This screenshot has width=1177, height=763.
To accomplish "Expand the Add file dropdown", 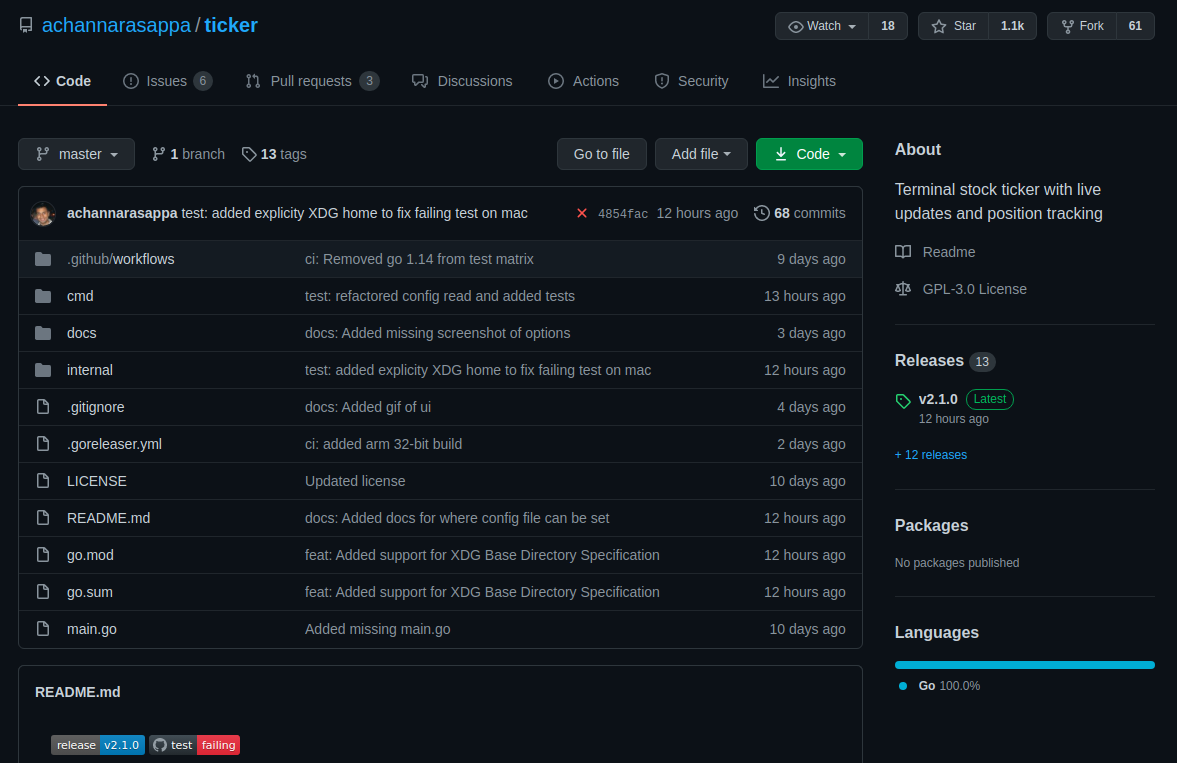I will pyautogui.click(x=701, y=154).
